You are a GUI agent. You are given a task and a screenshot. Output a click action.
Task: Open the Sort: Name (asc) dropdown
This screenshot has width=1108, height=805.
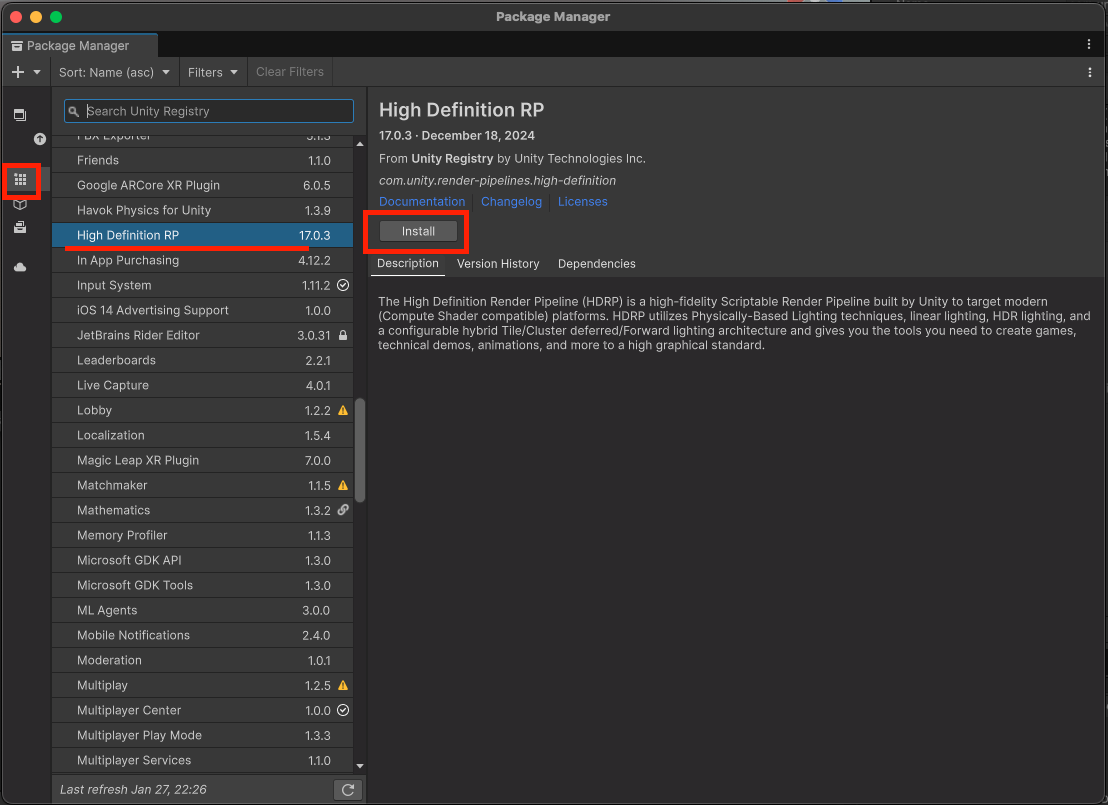click(x=114, y=71)
